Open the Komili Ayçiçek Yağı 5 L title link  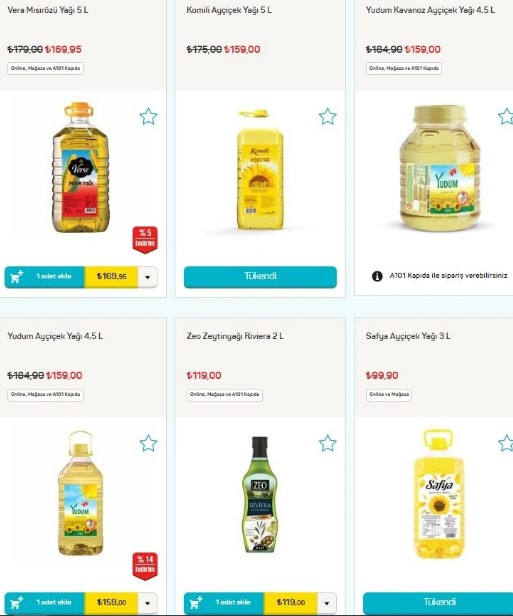[229, 10]
